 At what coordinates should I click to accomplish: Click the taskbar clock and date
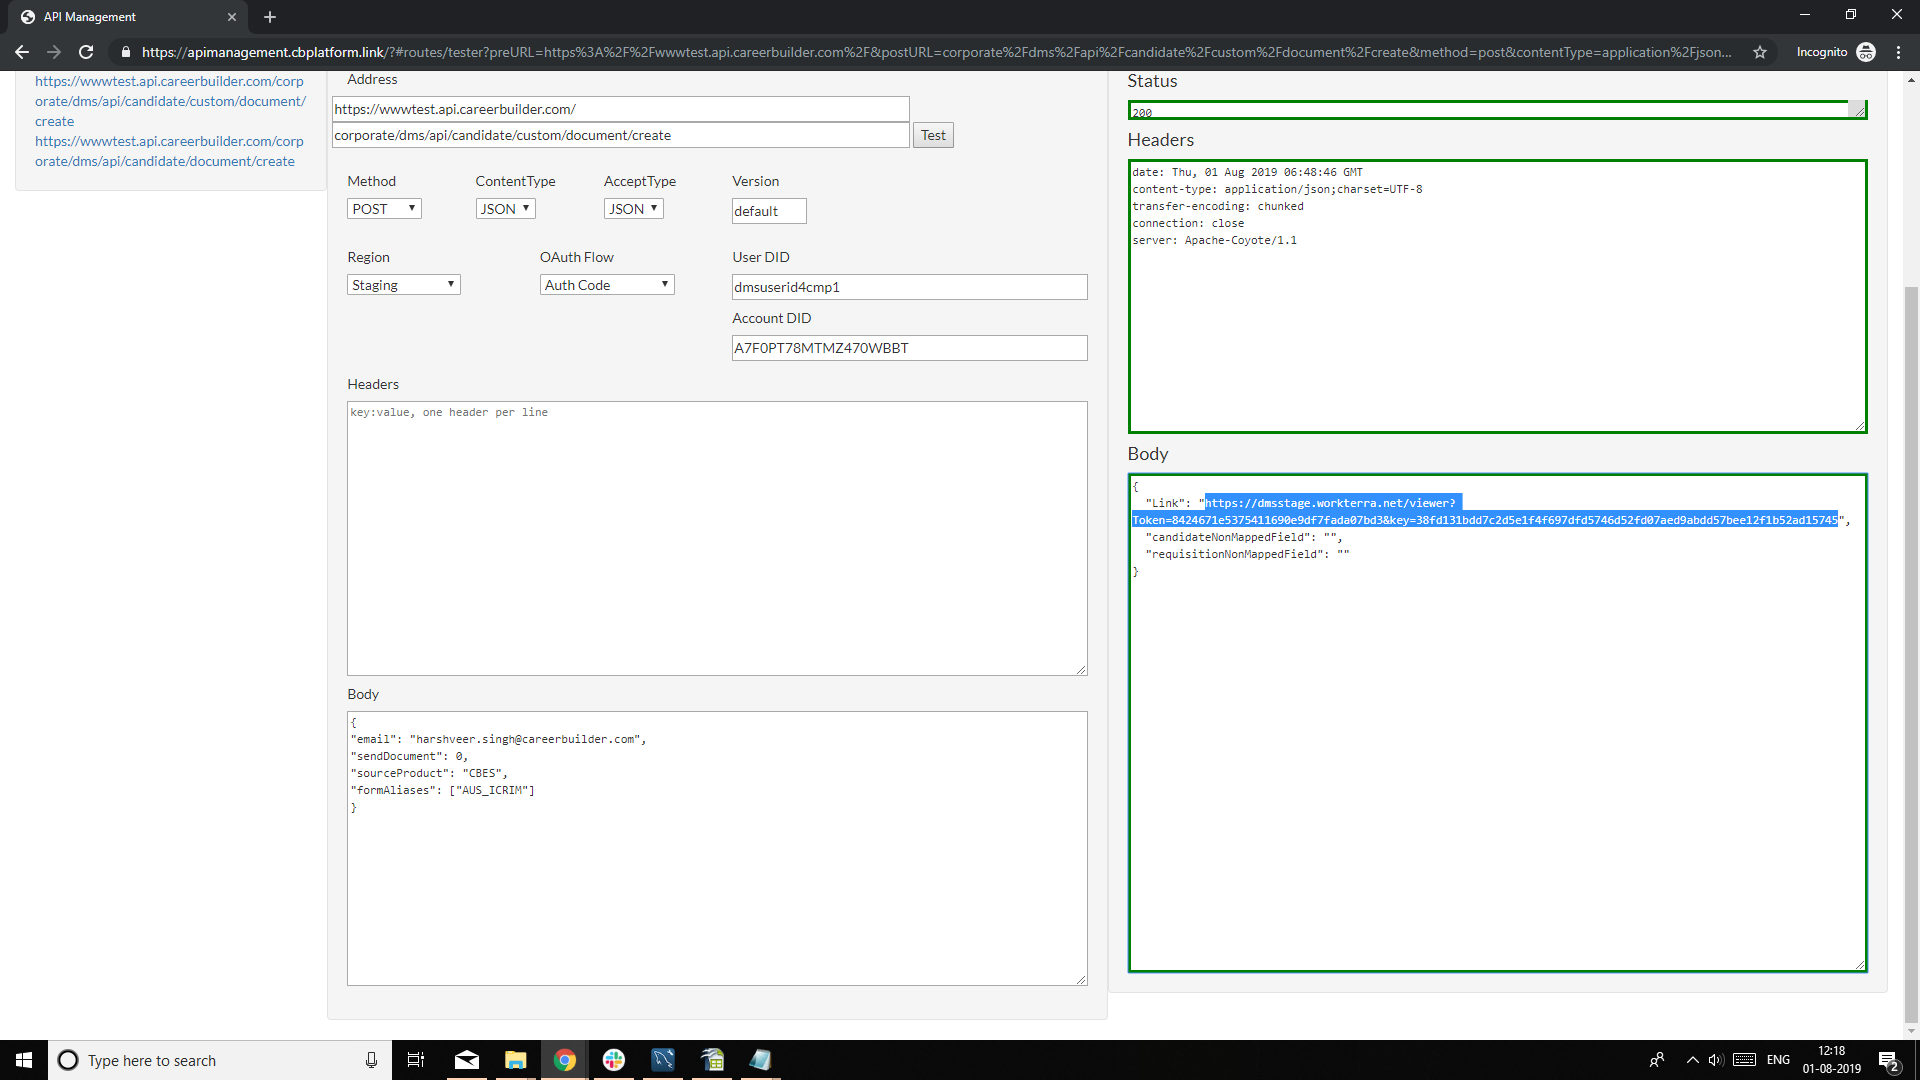click(1831, 1060)
